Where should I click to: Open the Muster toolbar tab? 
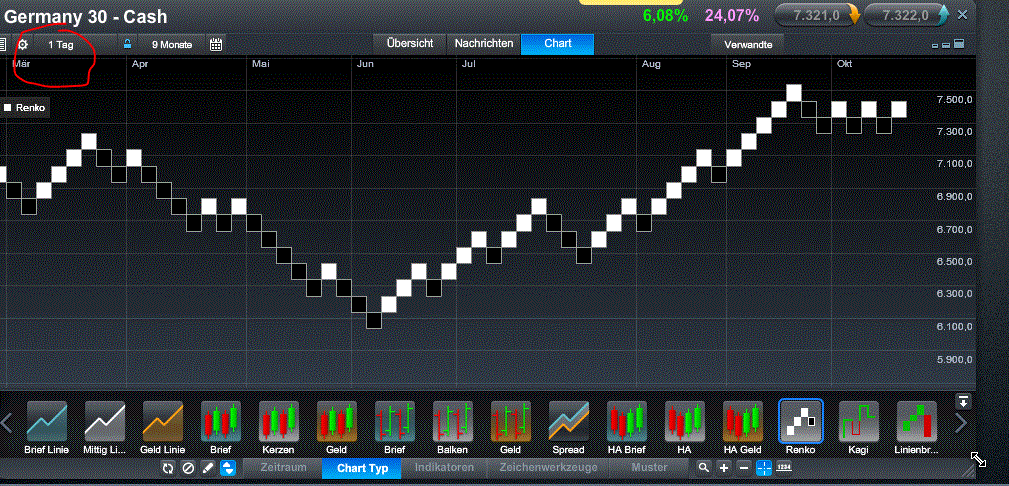click(x=649, y=468)
